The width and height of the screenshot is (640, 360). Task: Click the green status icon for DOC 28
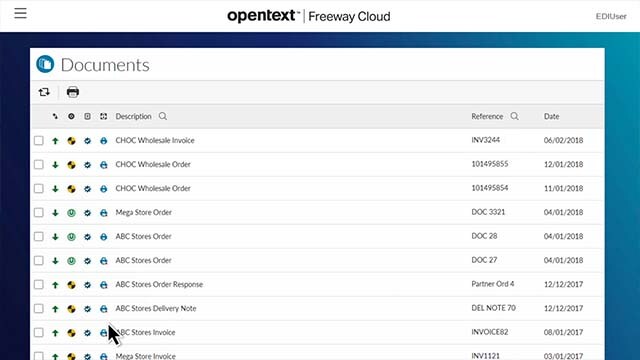[71, 237]
